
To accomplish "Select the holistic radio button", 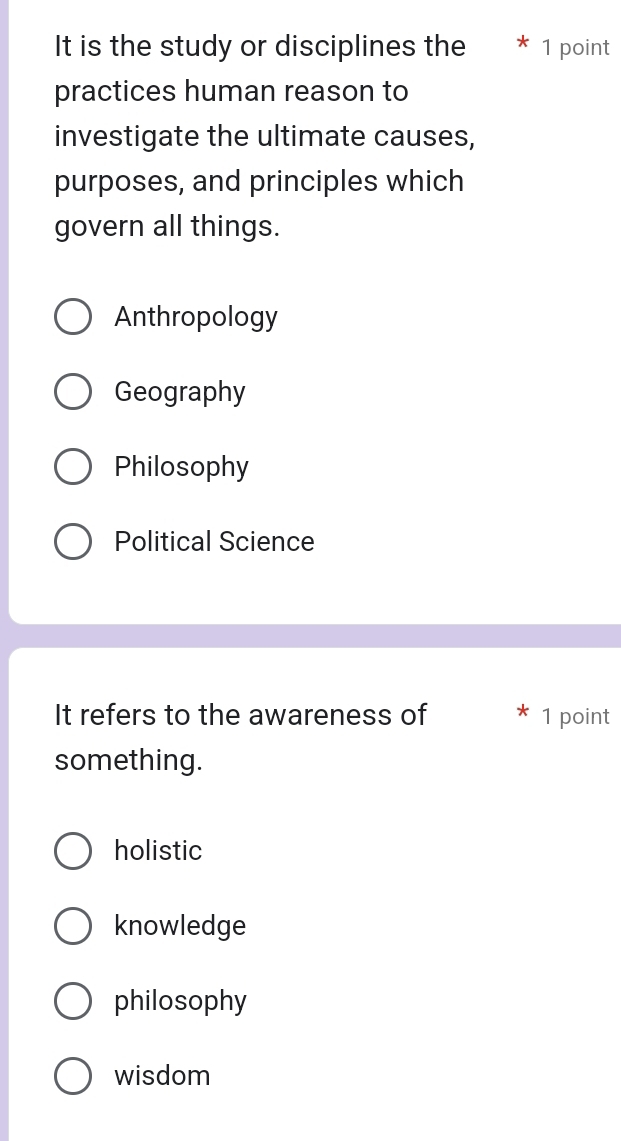I will [73, 851].
